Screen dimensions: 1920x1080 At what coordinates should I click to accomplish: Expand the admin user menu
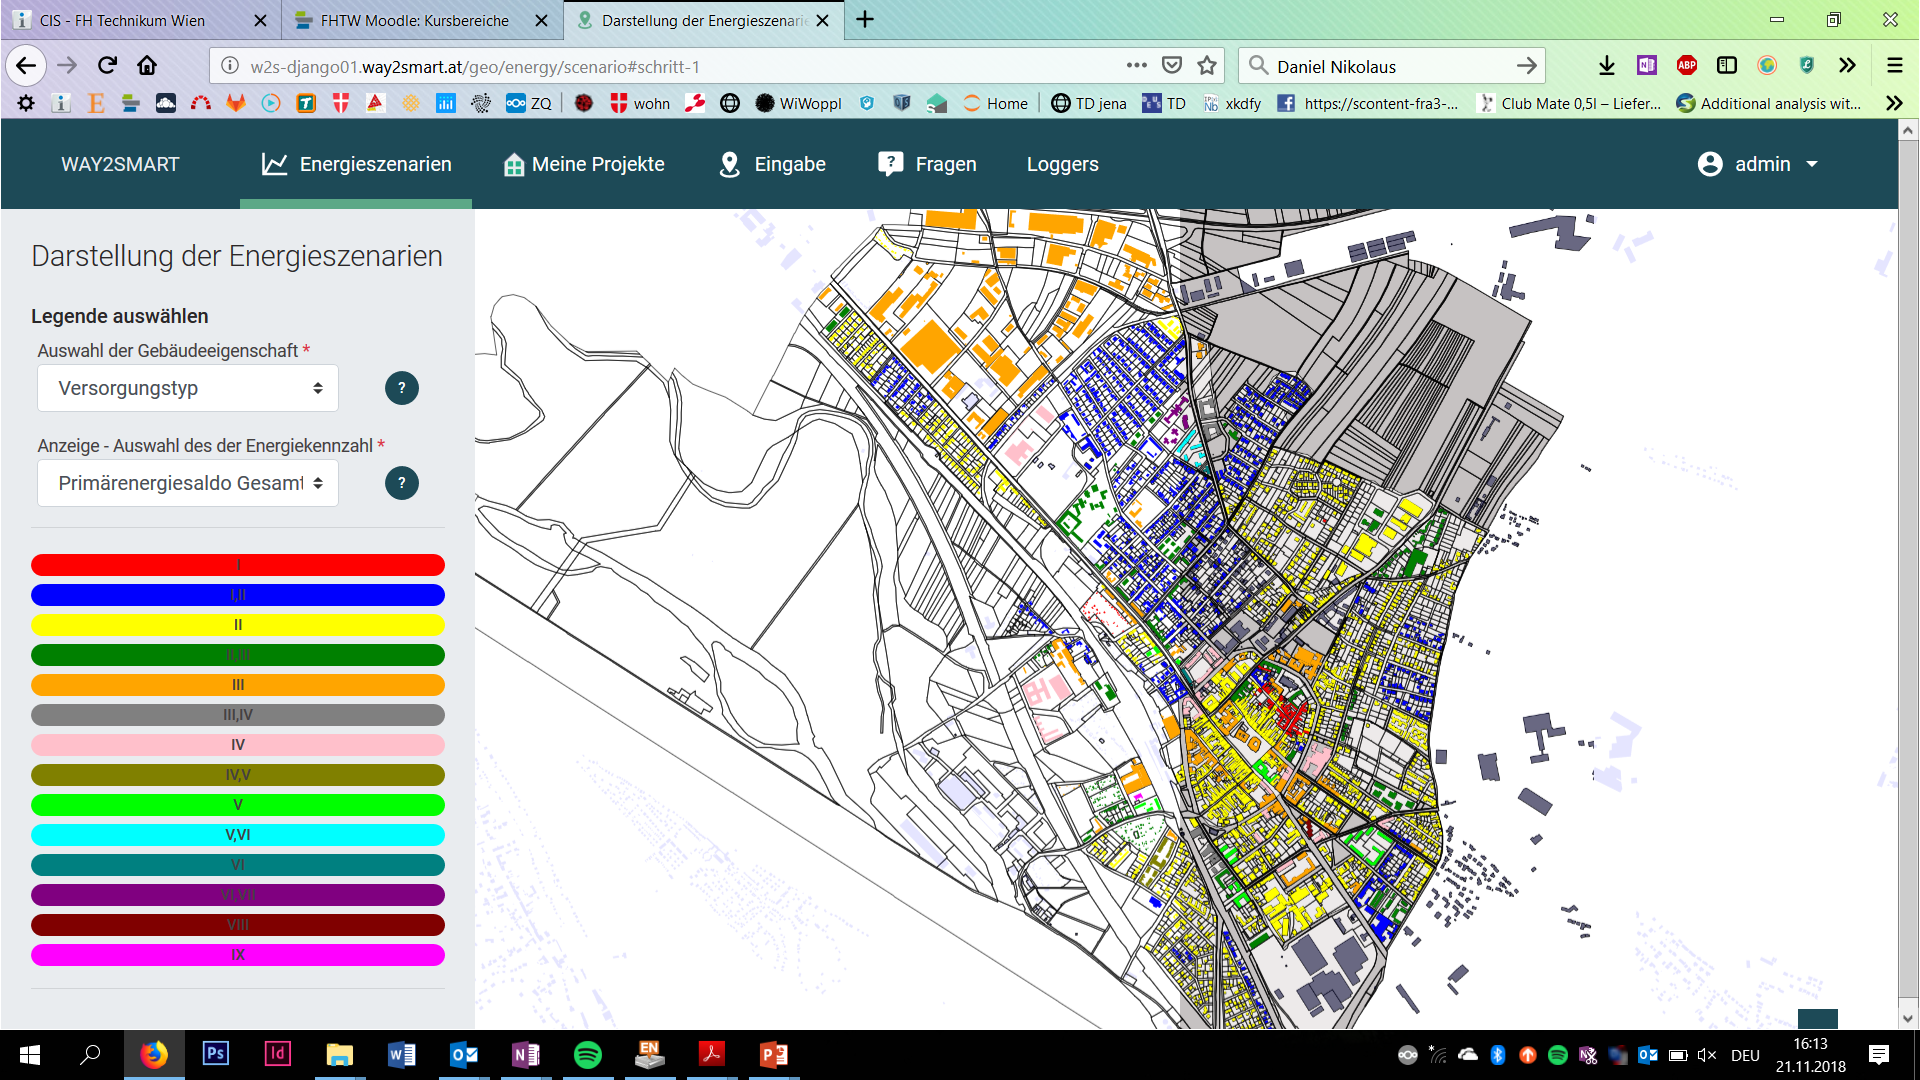pyautogui.click(x=1758, y=164)
